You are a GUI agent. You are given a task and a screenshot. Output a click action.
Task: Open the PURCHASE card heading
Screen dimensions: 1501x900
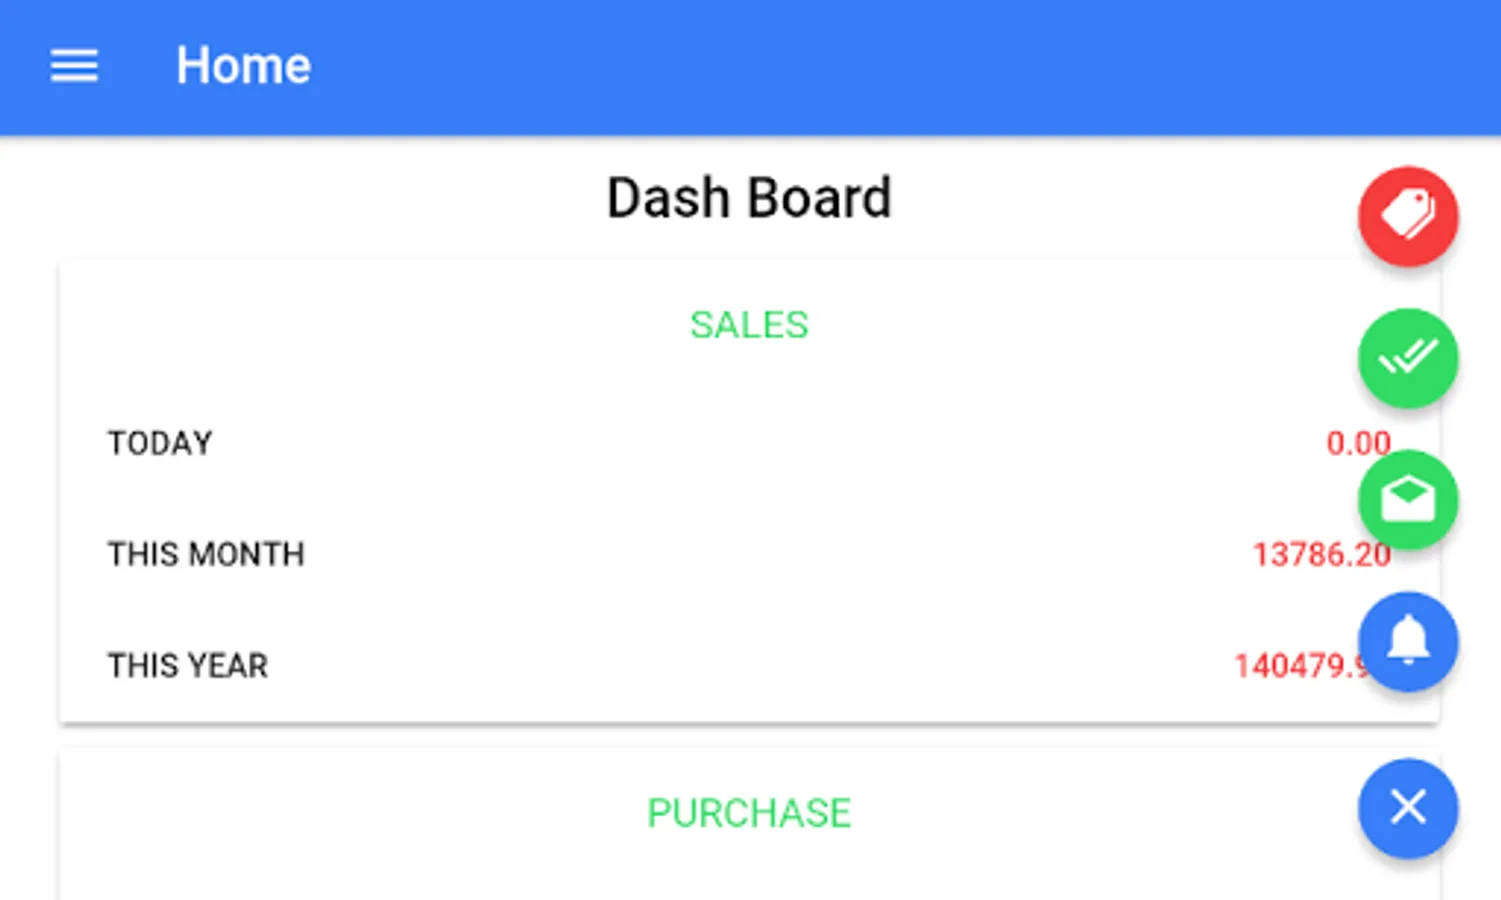click(x=748, y=813)
